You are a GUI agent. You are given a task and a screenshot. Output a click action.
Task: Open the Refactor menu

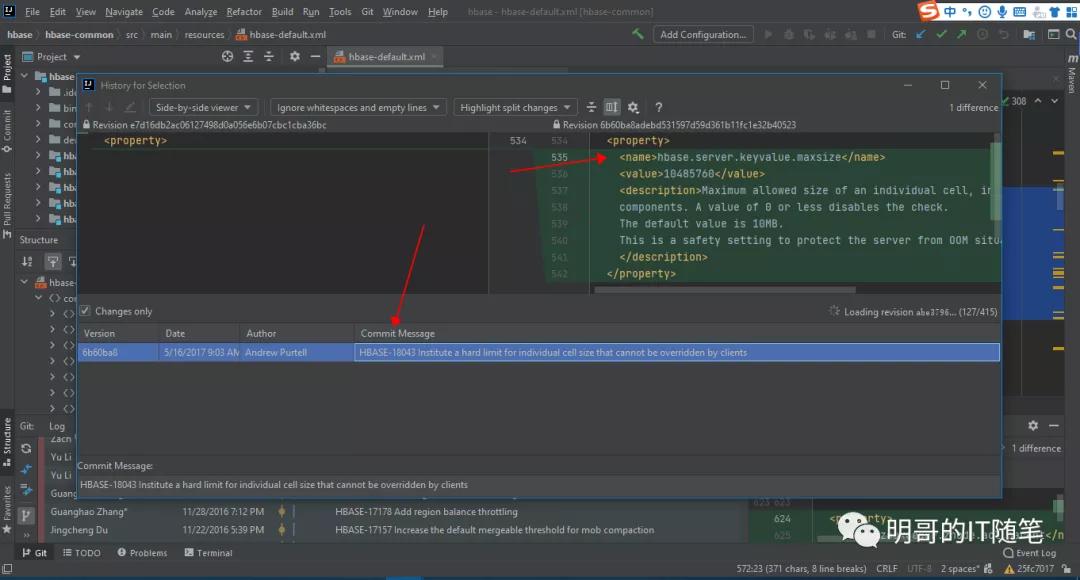[x=244, y=12]
